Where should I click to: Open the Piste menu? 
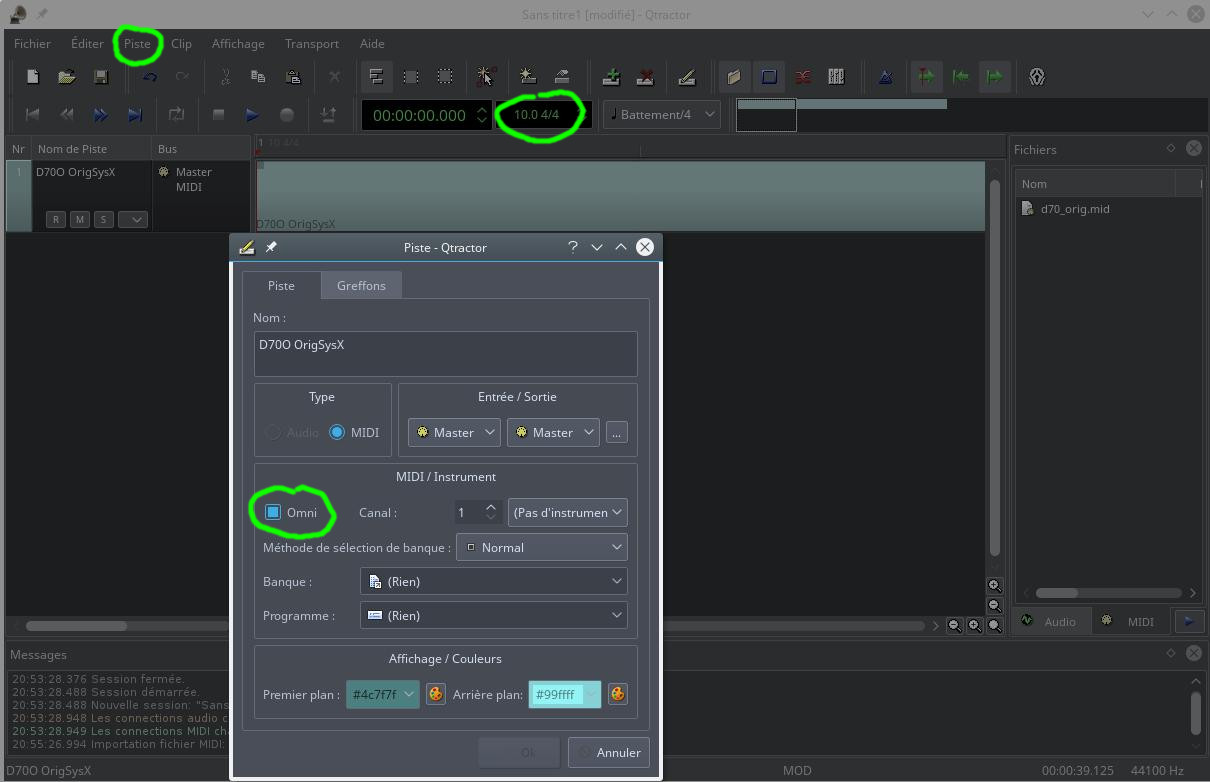point(137,44)
